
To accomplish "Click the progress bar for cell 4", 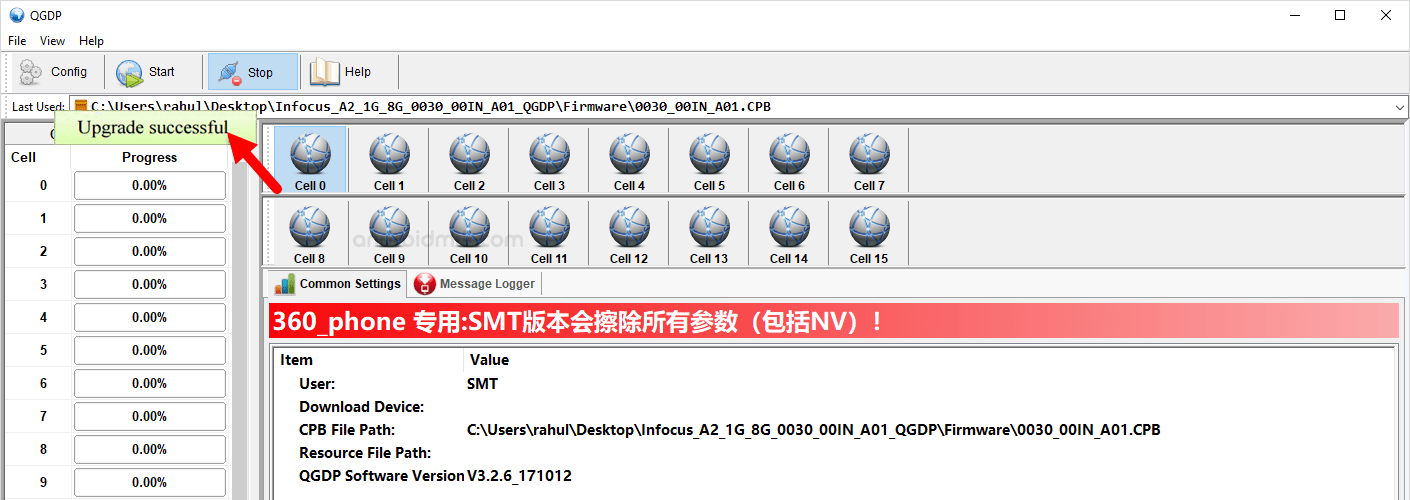I will click(150, 317).
